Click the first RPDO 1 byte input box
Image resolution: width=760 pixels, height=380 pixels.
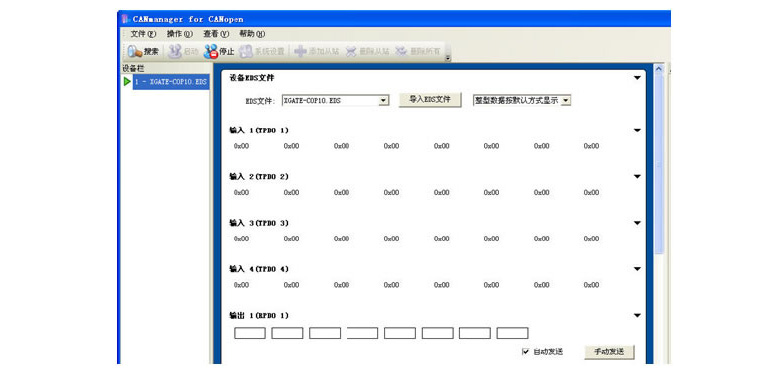(x=250, y=333)
